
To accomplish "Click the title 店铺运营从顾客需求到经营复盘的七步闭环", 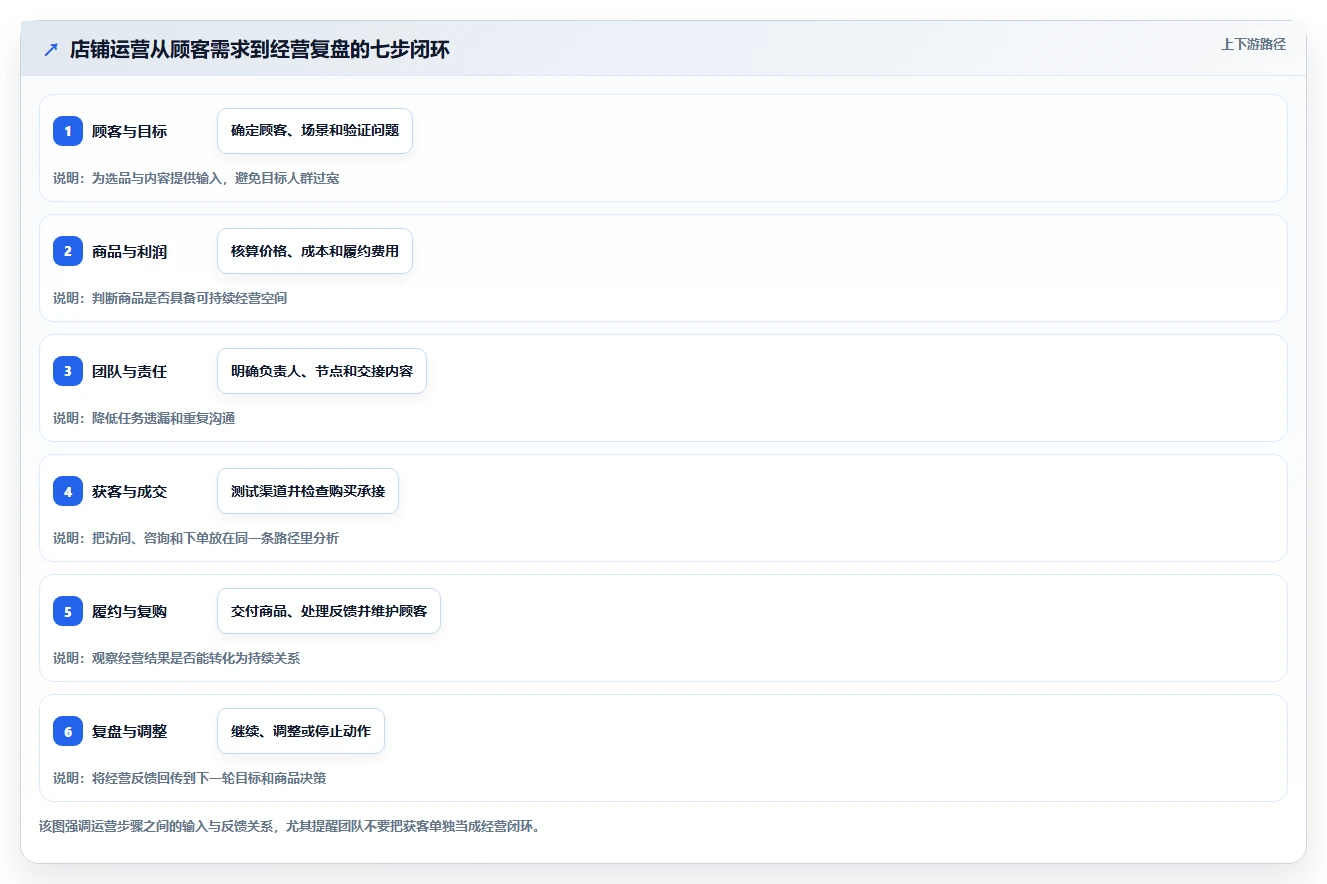I will tap(260, 50).
